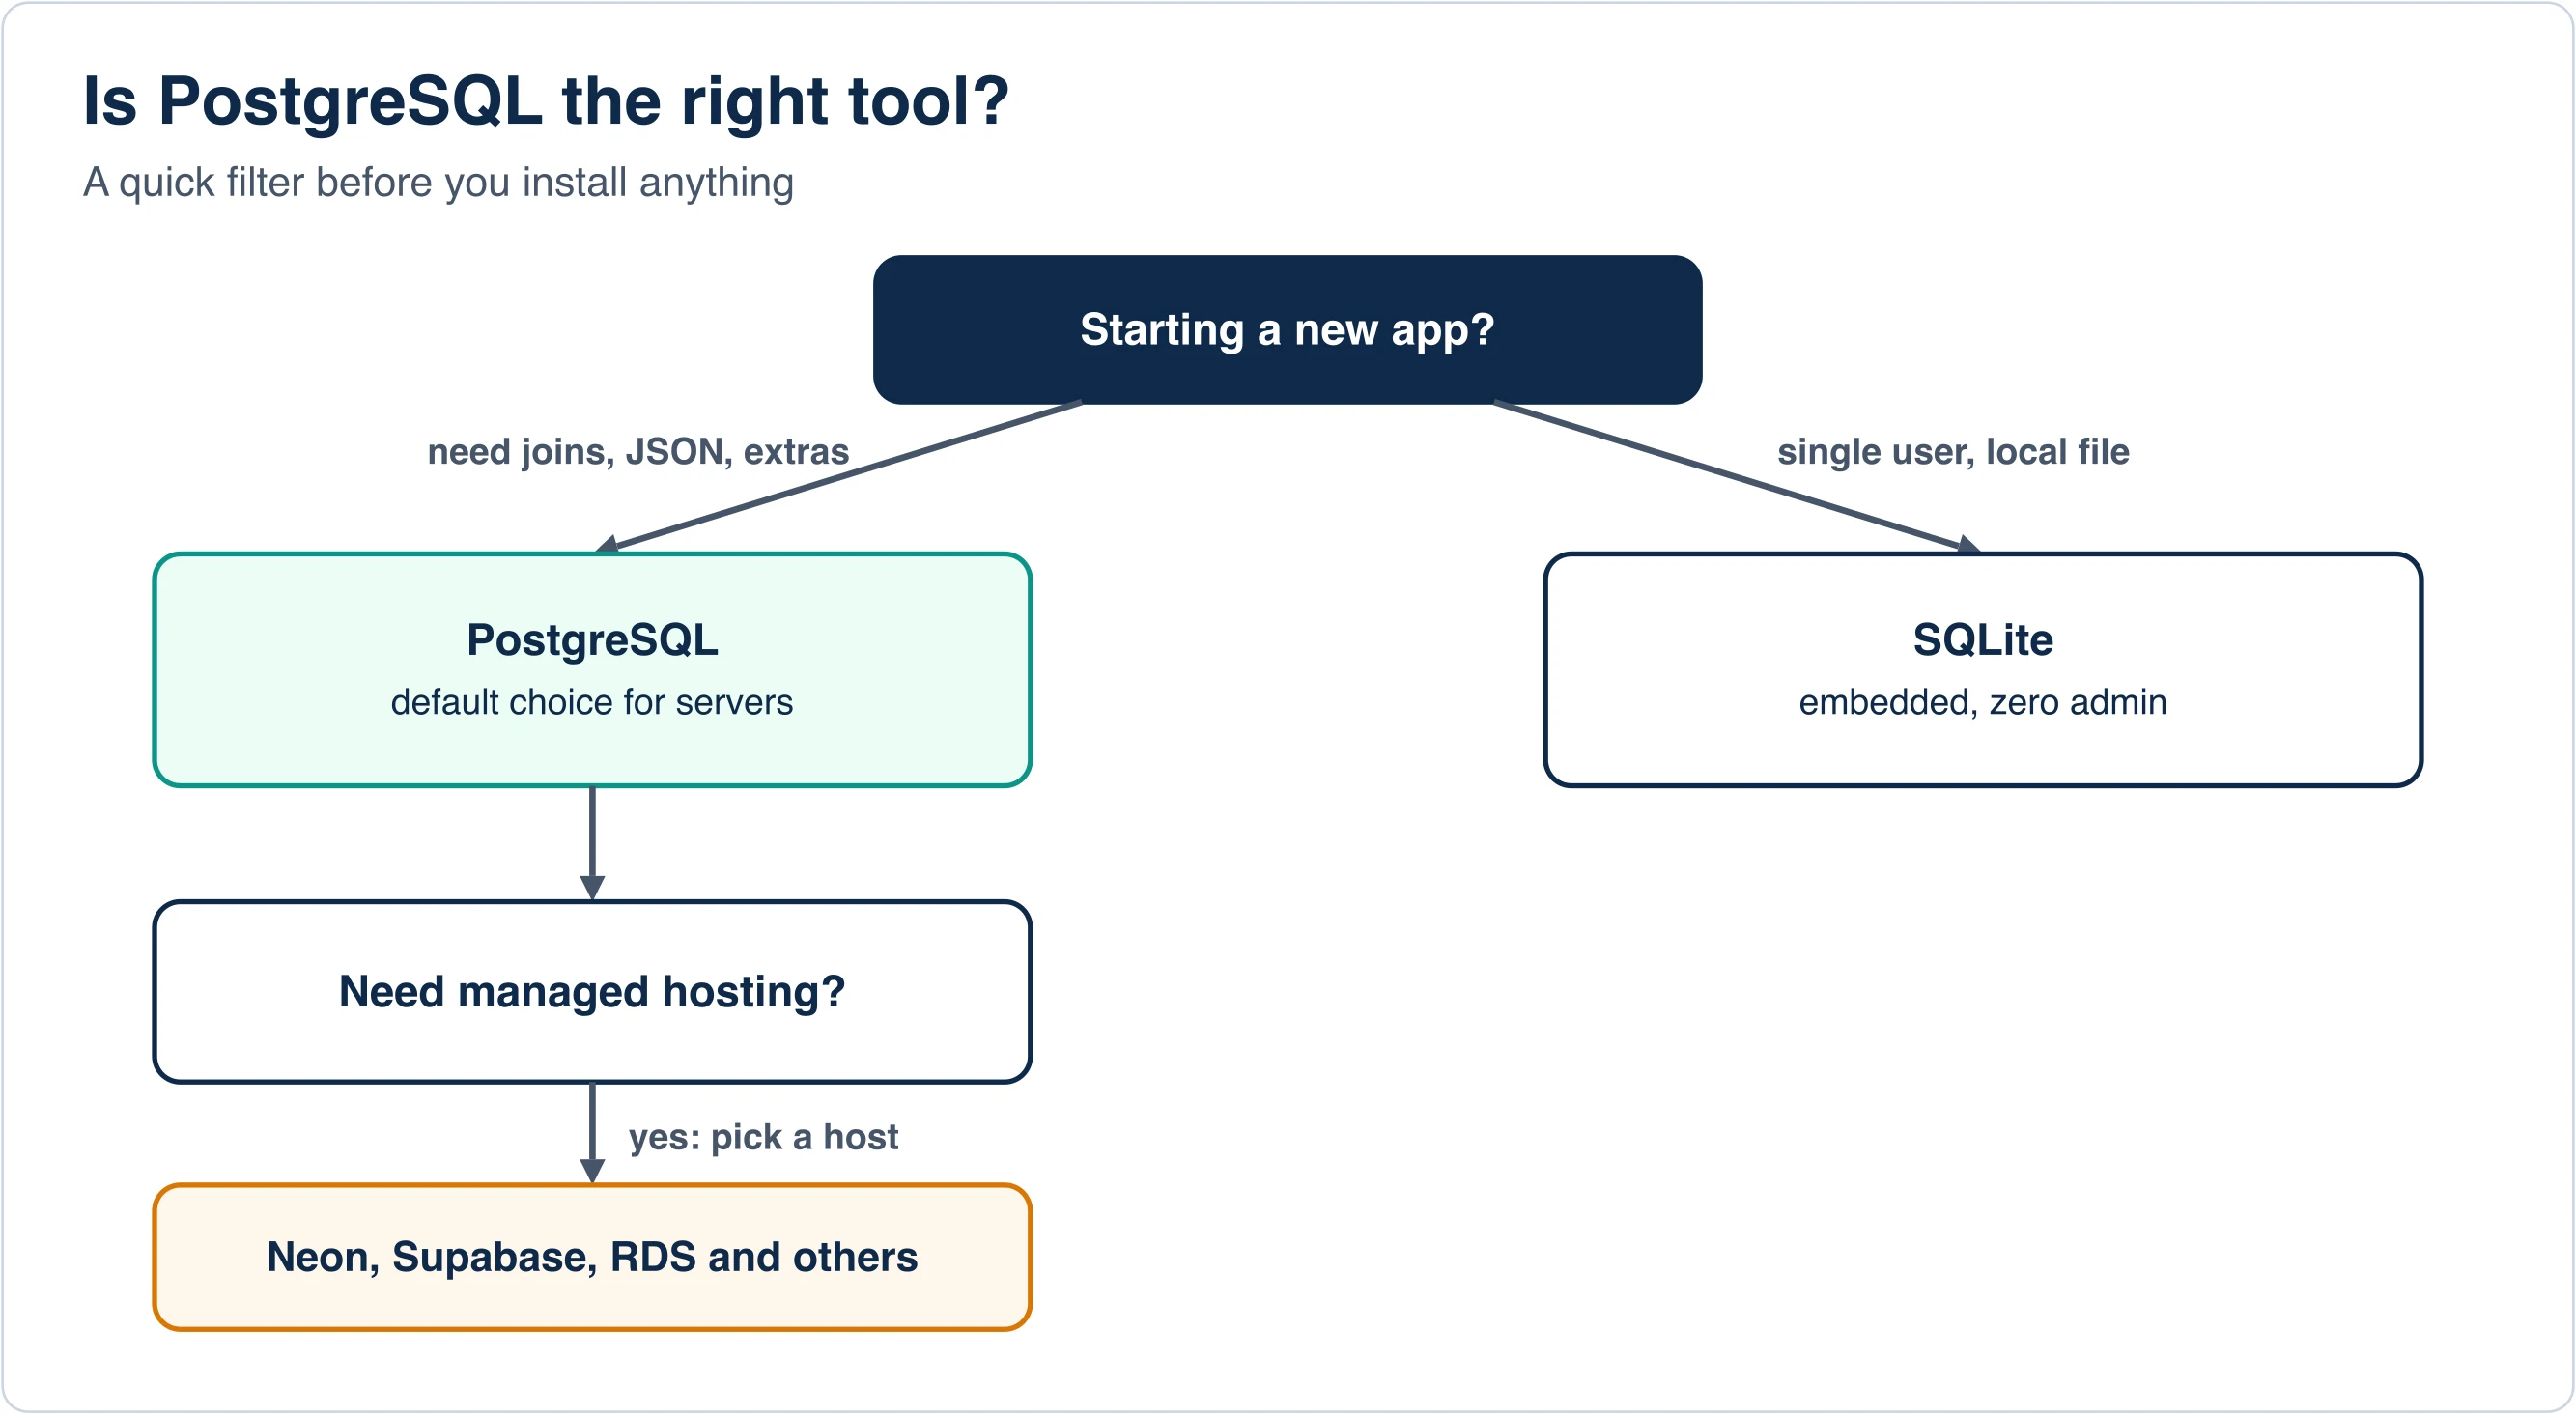The image size is (2576, 1417).
Task: Click the 'yes: pick a host' label
Action: tap(763, 1138)
